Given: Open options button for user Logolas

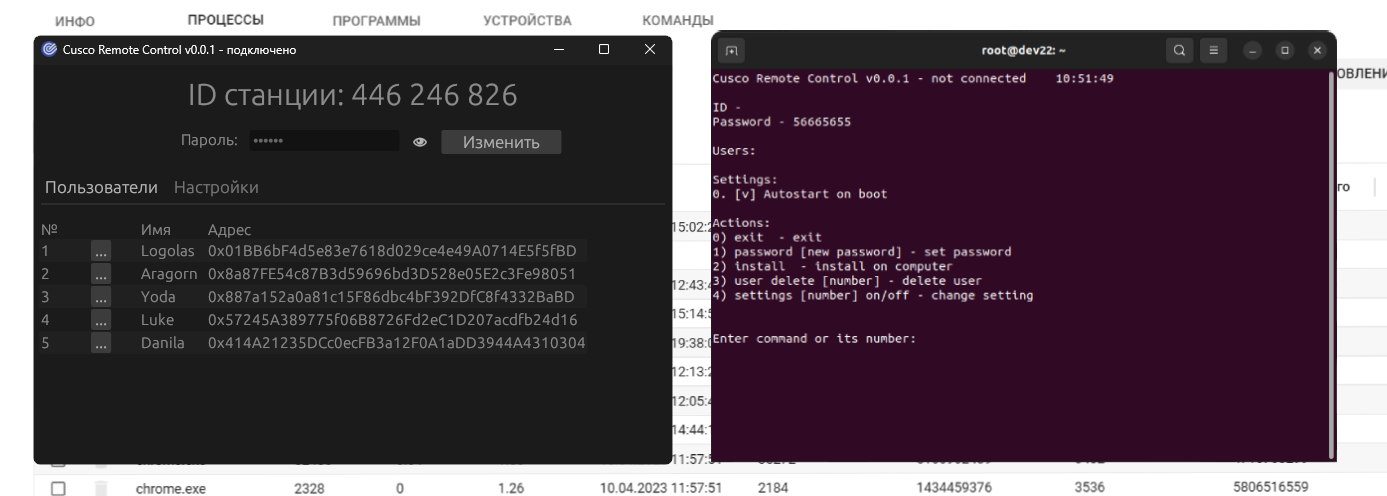Looking at the screenshot, I should (101, 251).
